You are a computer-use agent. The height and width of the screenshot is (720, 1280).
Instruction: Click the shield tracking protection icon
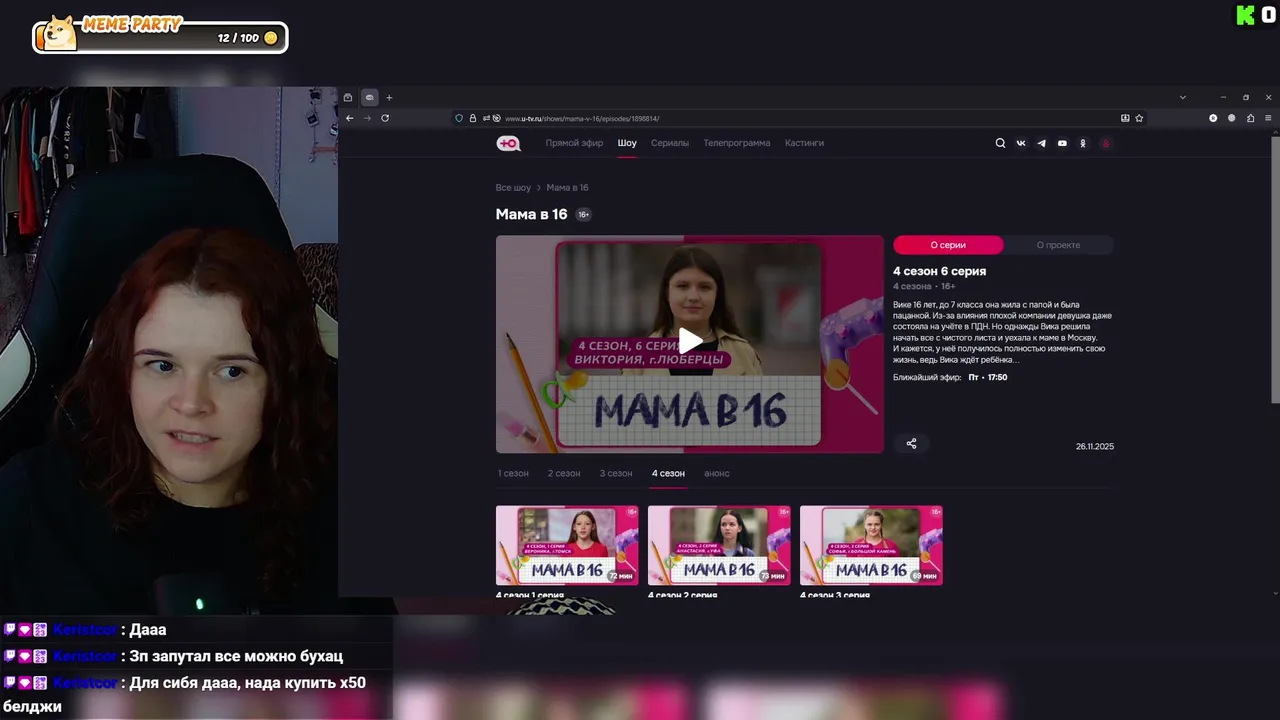459,118
